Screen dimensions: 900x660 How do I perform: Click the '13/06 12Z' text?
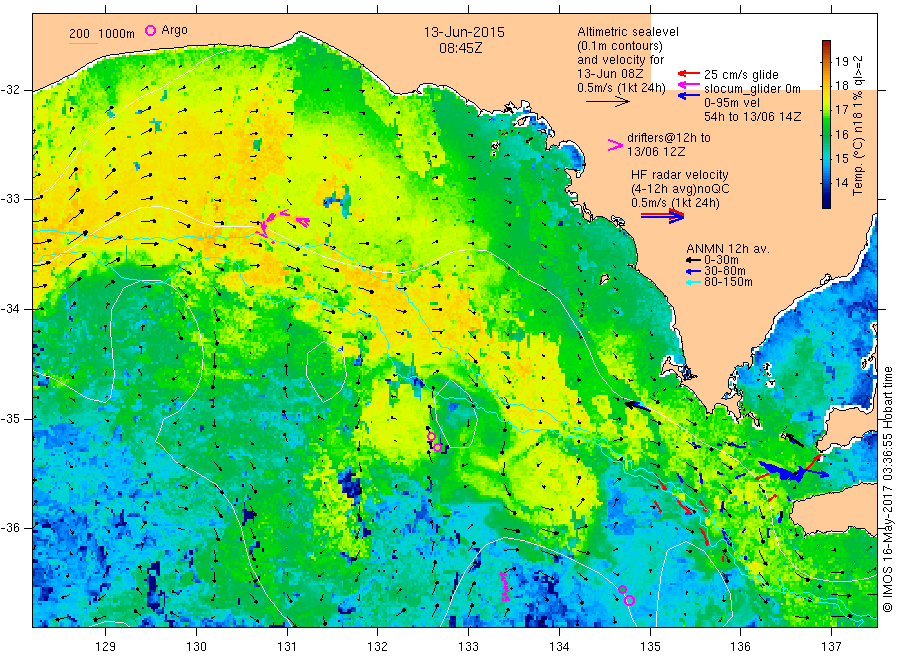(x=656, y=152)
